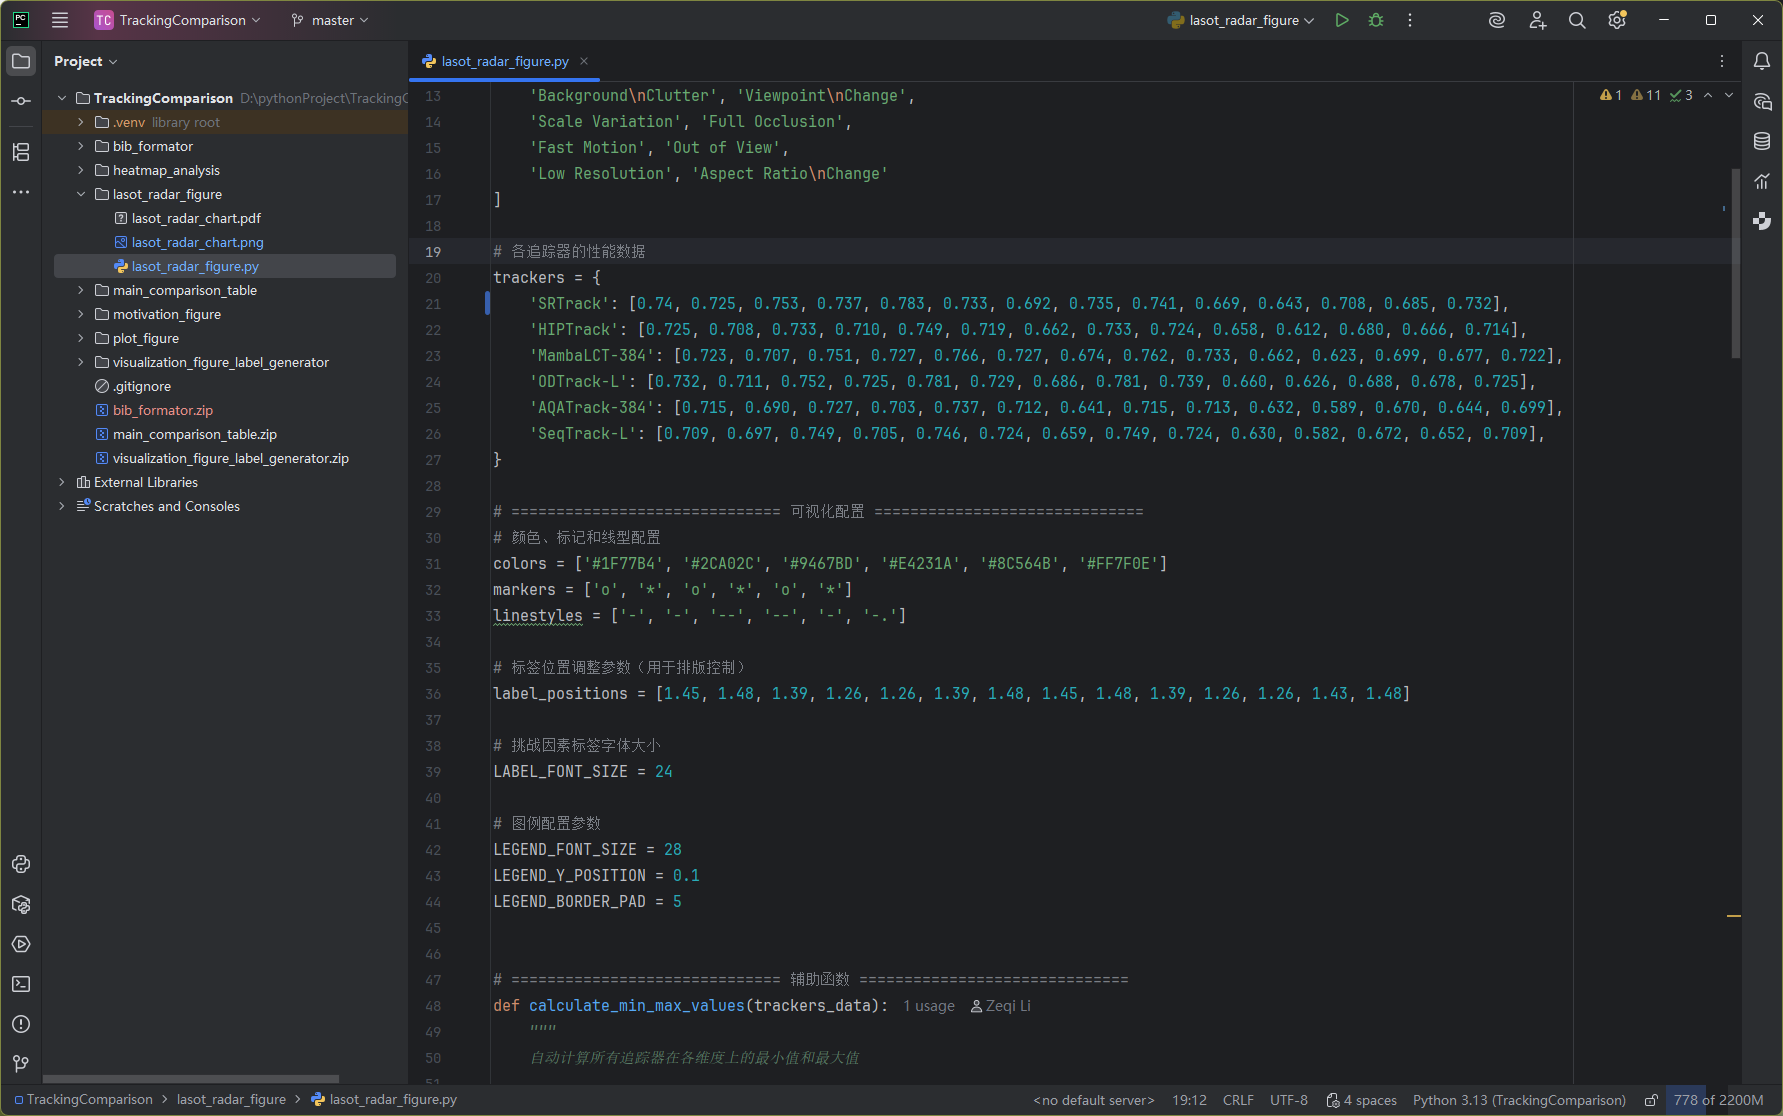This screenshot has height=1116, width=1783.
Task: Expand External Libraries node
Action: pyautogui.click(x=62, y=482)
